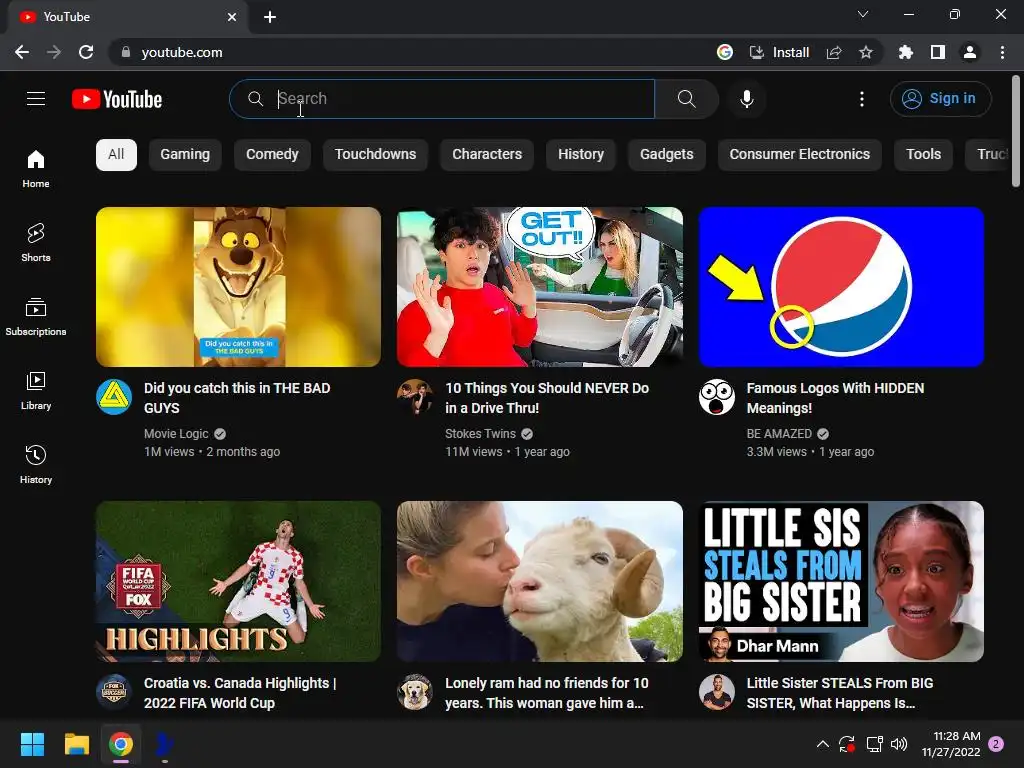Select the All filter chip
This screenshot has width=1024, height=768.
(116, 154)
